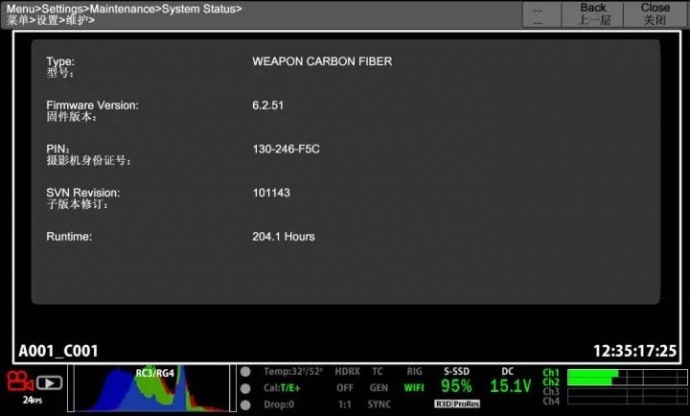Screen dimensions: 690x416
Task: Click the R3D ProRes format label
Action: coord(457,404)
